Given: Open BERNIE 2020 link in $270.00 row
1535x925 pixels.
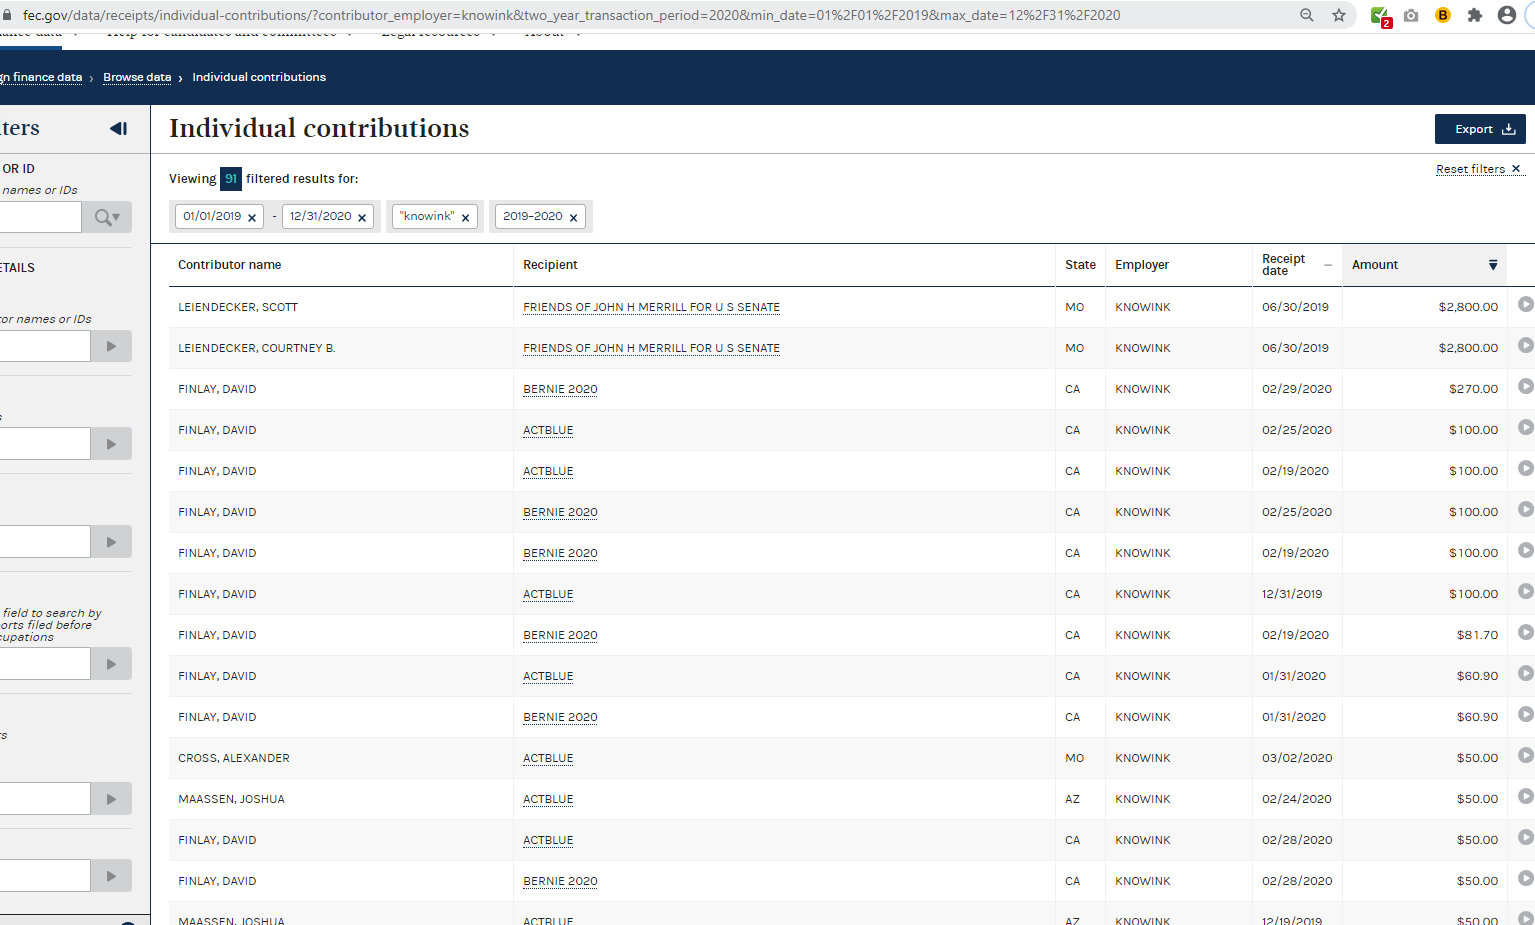Looking at the screenshot, I should pyautogui.click(x=560, y=389).
